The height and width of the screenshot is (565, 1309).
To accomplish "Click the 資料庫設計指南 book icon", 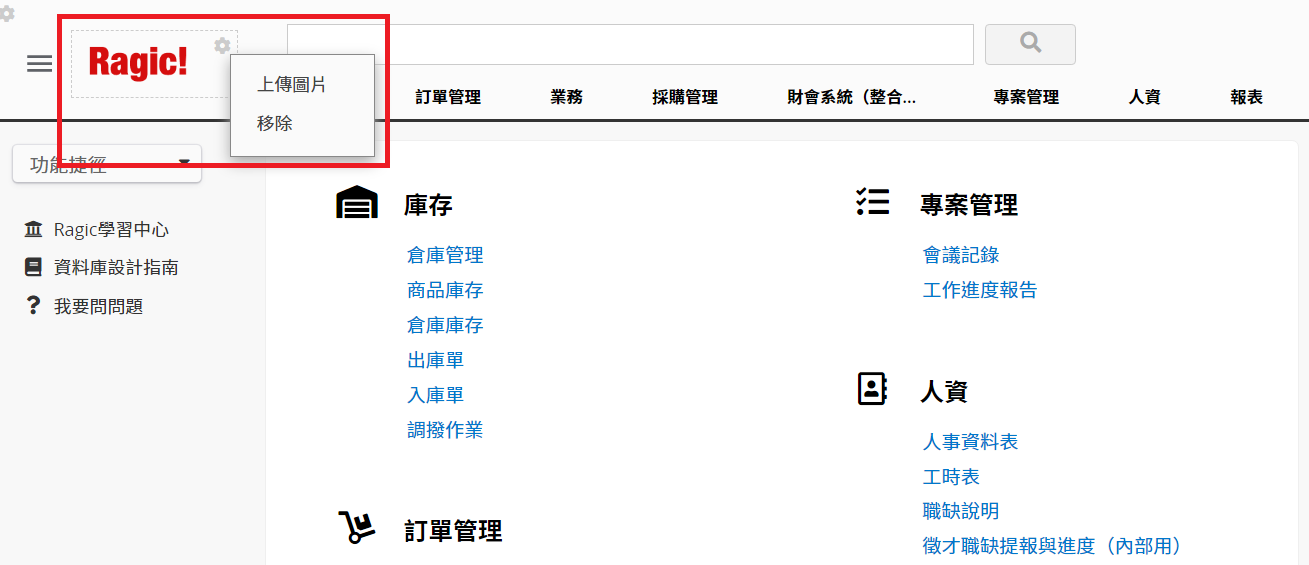I will coord(34,267).
